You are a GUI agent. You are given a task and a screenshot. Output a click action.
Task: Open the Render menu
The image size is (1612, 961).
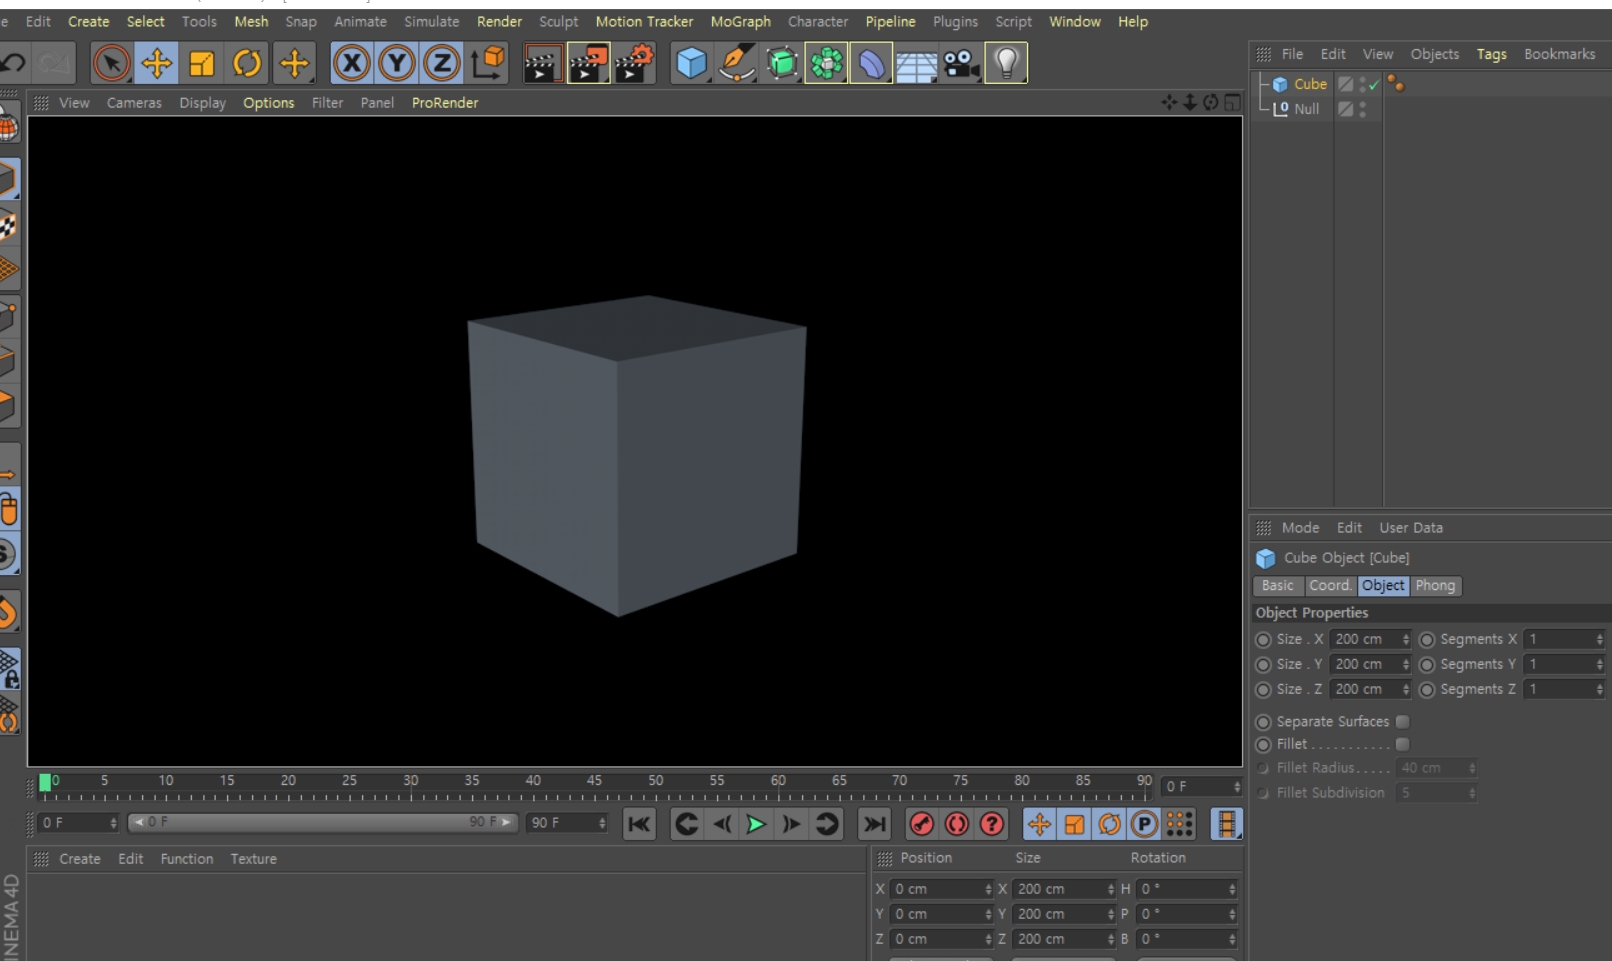[x=499, y=21]
